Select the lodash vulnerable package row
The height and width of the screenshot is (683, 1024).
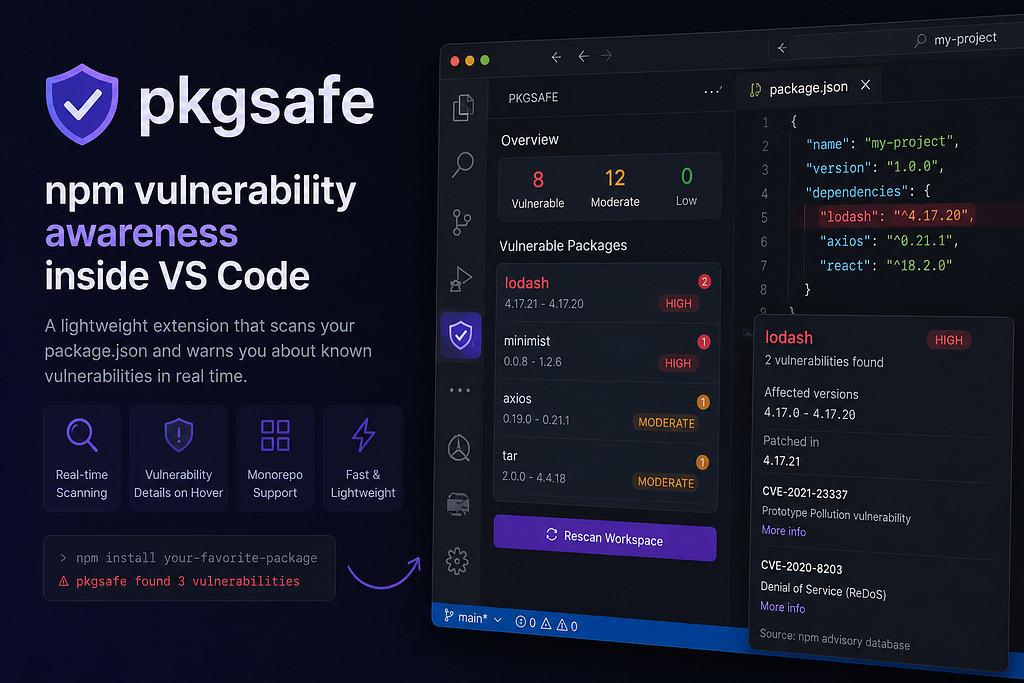[x=607, y=293]
